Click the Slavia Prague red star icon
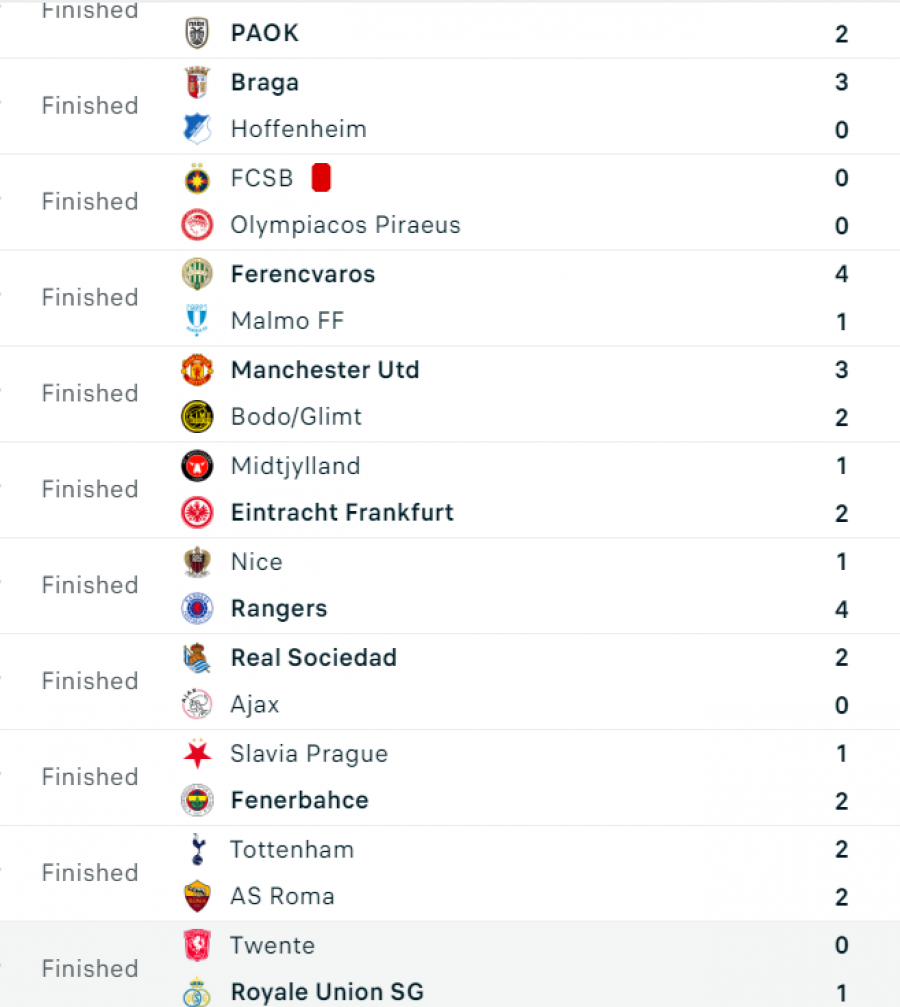 pyautogui.click(x=197, y=754)
